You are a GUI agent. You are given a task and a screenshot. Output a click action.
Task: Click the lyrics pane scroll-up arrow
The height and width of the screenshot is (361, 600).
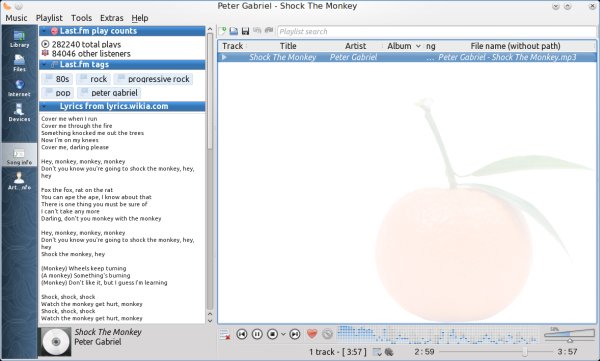click(210, 29)
